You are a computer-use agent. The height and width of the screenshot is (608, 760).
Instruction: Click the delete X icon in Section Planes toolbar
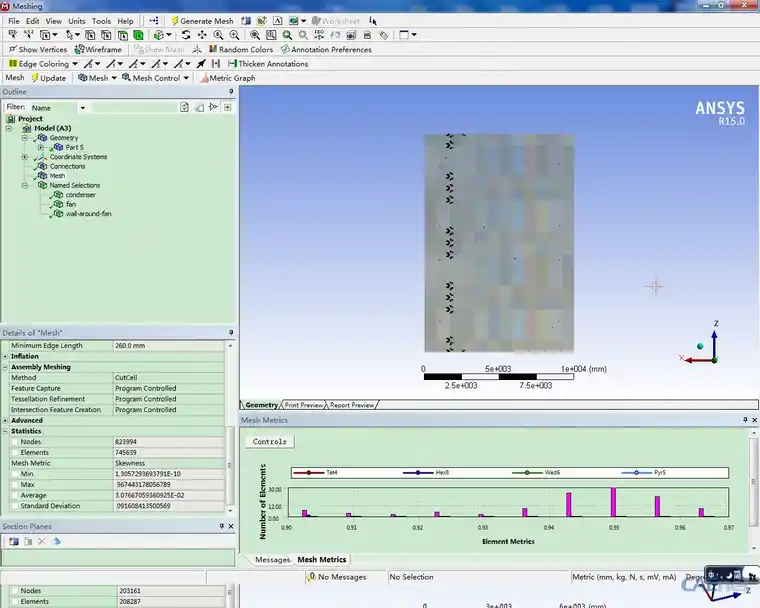point(42,542)
